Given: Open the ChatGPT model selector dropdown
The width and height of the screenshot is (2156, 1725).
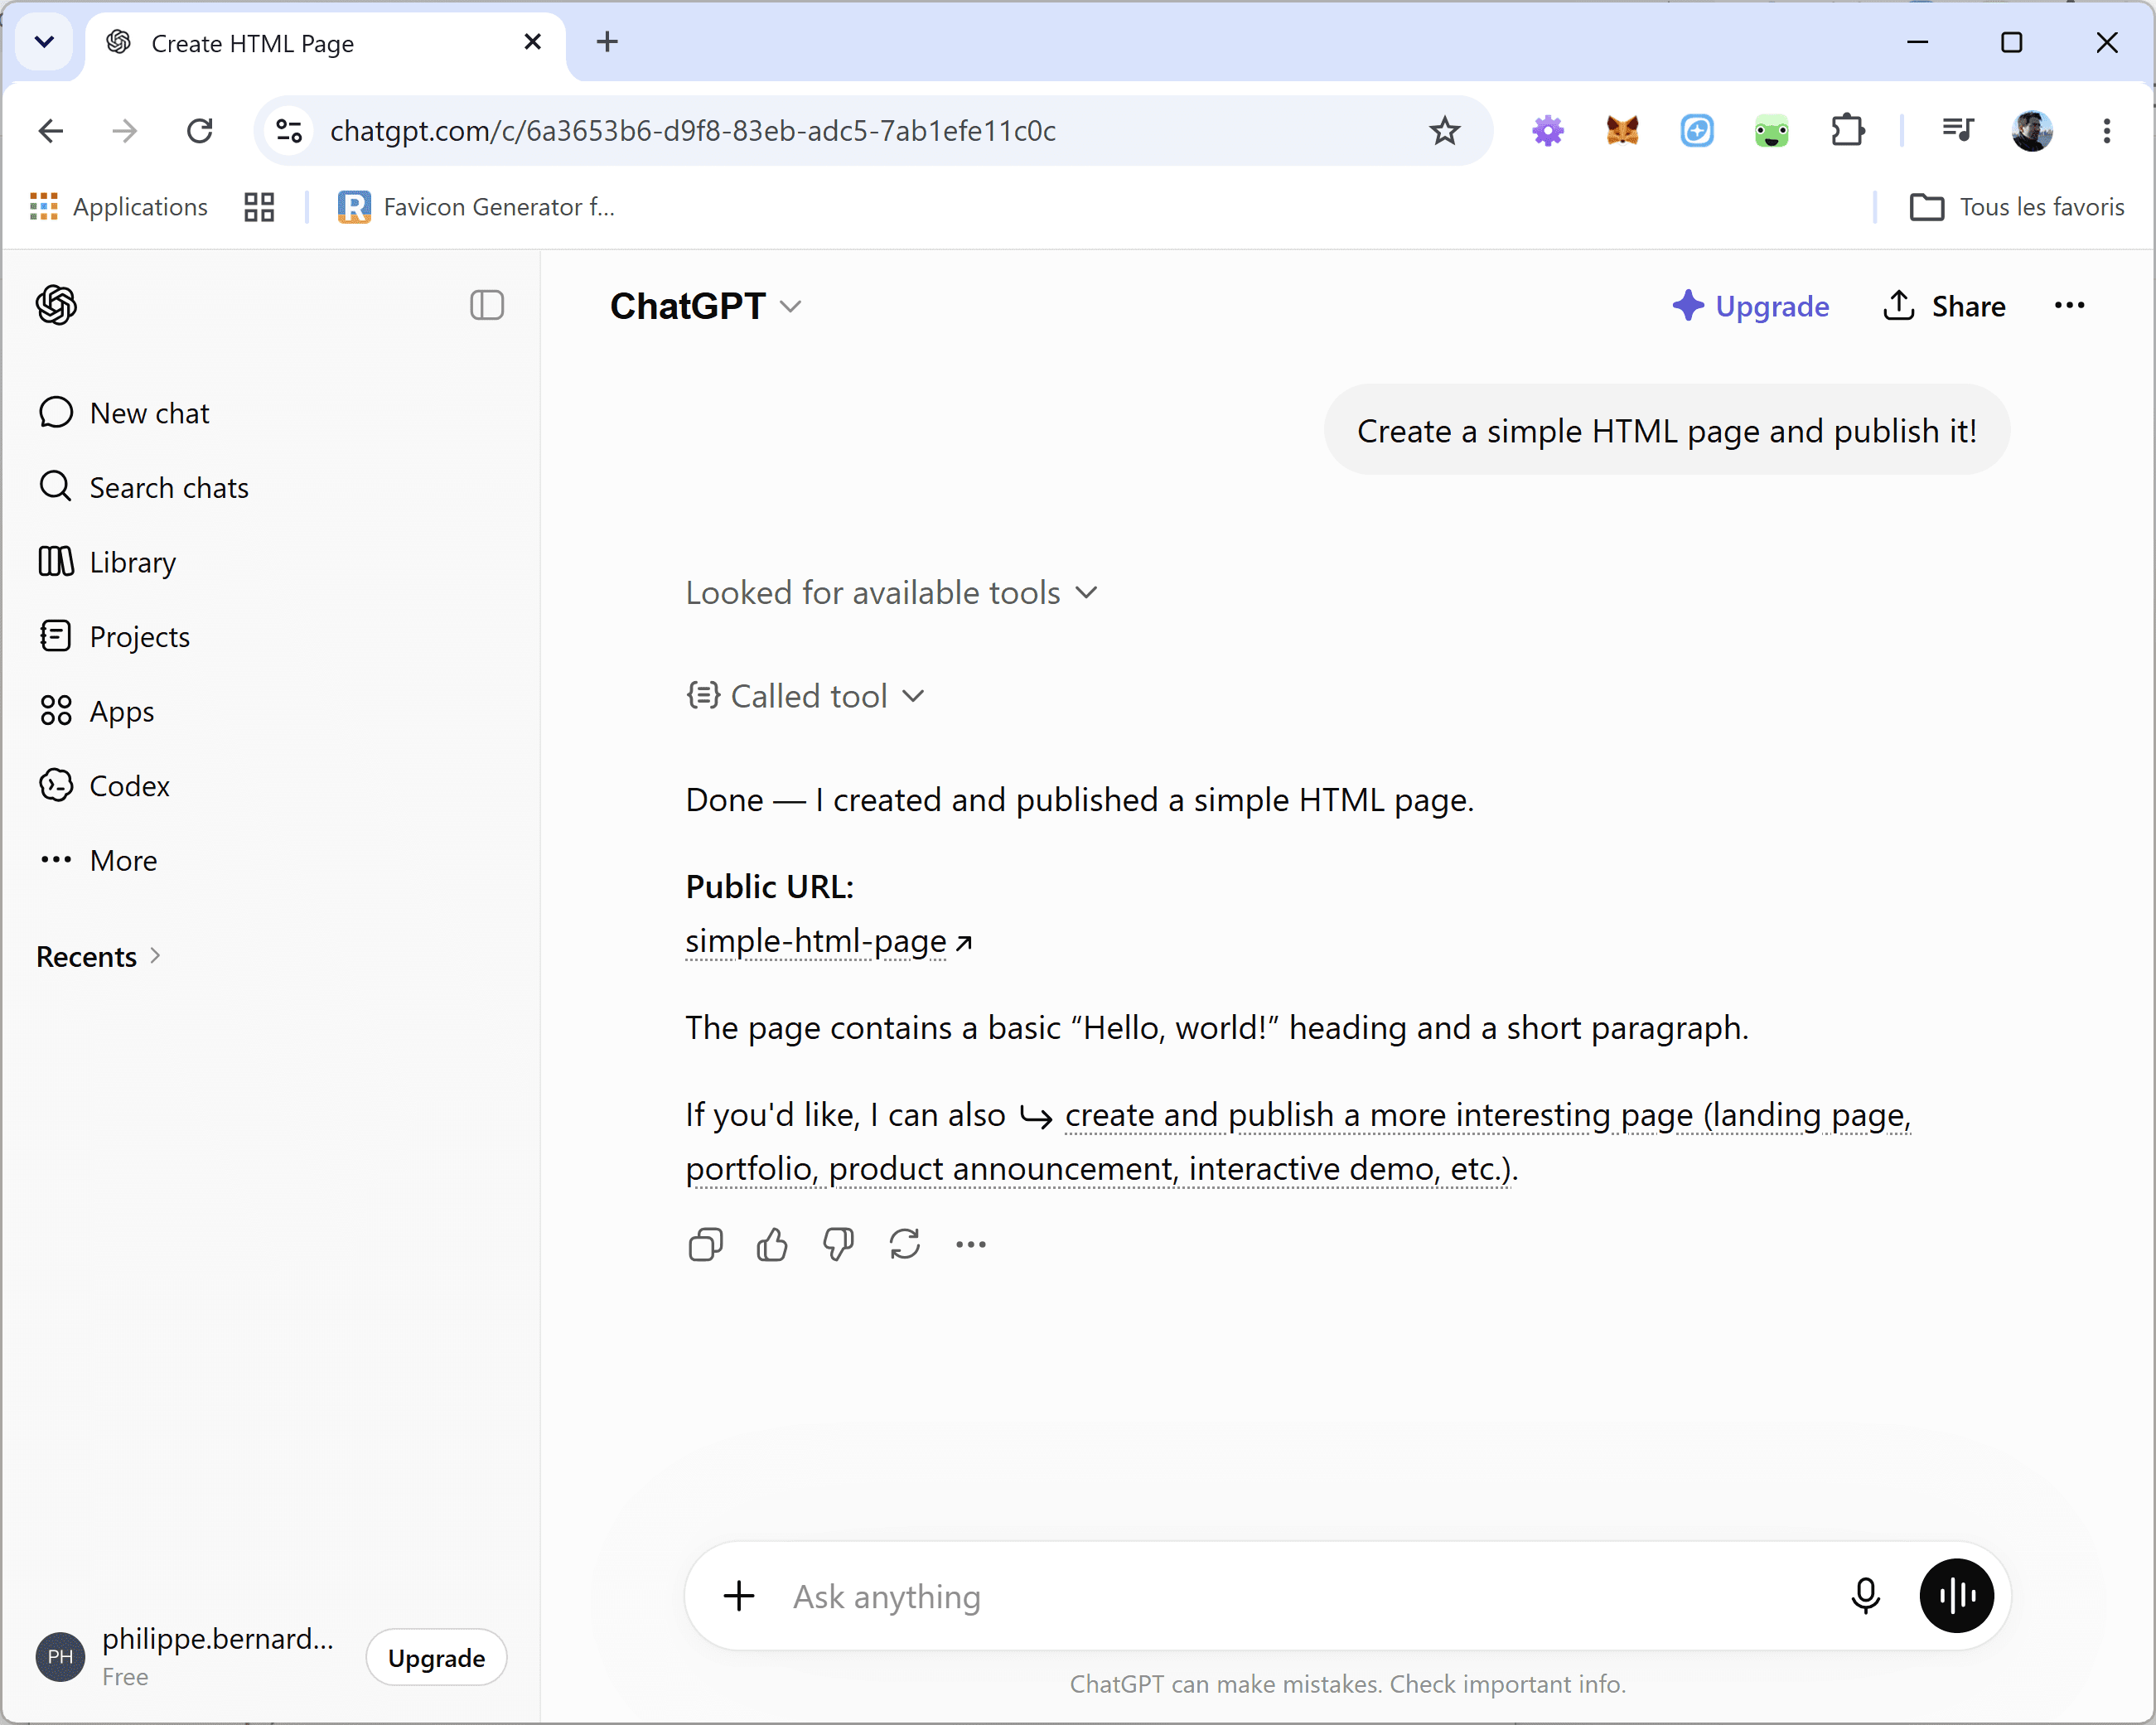Looking at the screenshot, I should 706,306.
